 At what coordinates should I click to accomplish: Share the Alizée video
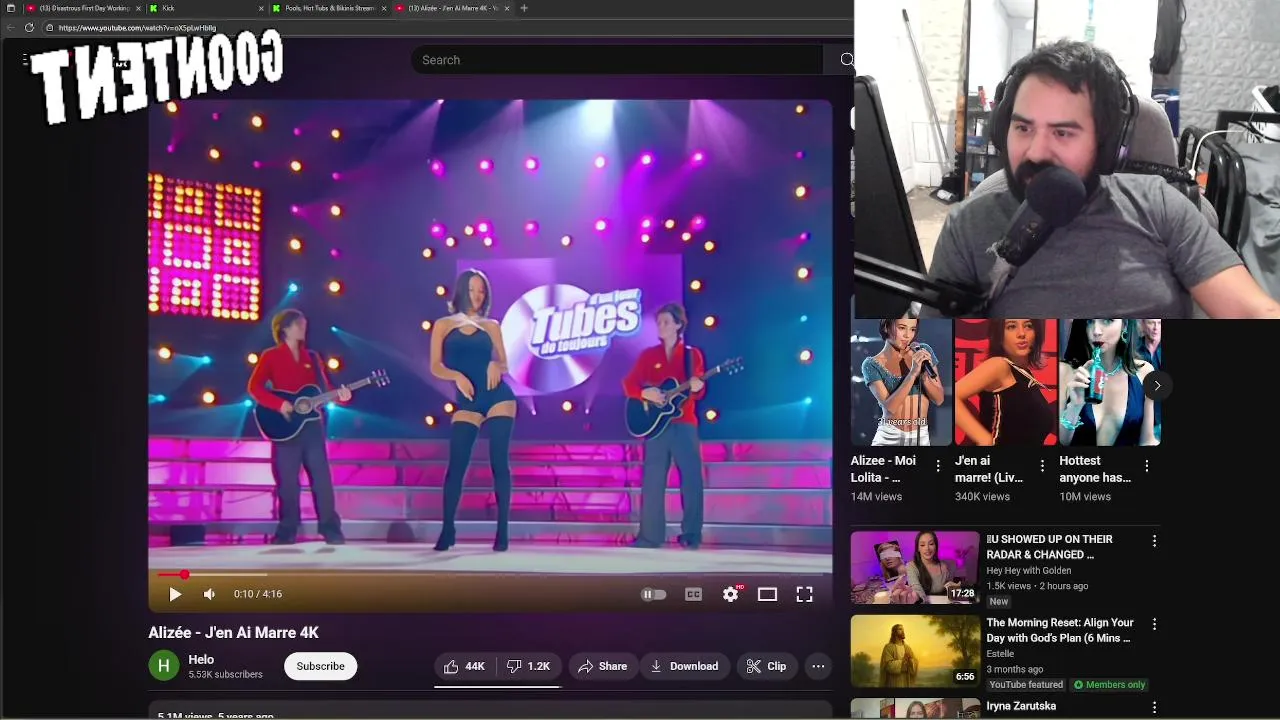click(602, 666)
